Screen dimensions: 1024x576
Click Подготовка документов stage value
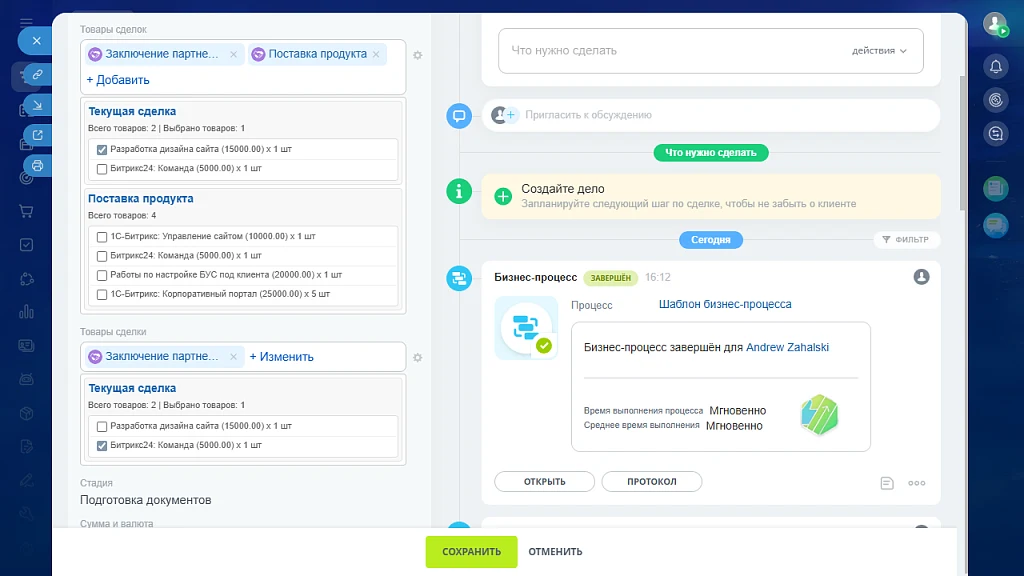tap(146, 500)
